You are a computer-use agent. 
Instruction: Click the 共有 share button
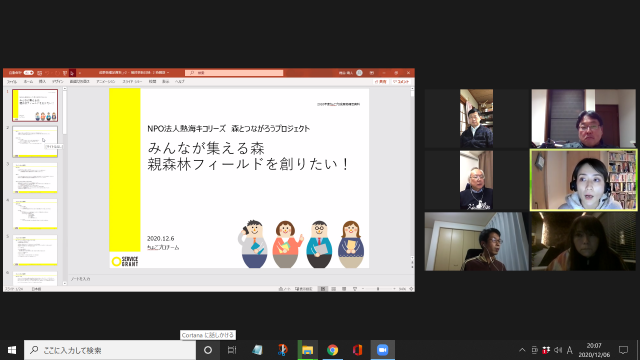[x=380, y=82]
